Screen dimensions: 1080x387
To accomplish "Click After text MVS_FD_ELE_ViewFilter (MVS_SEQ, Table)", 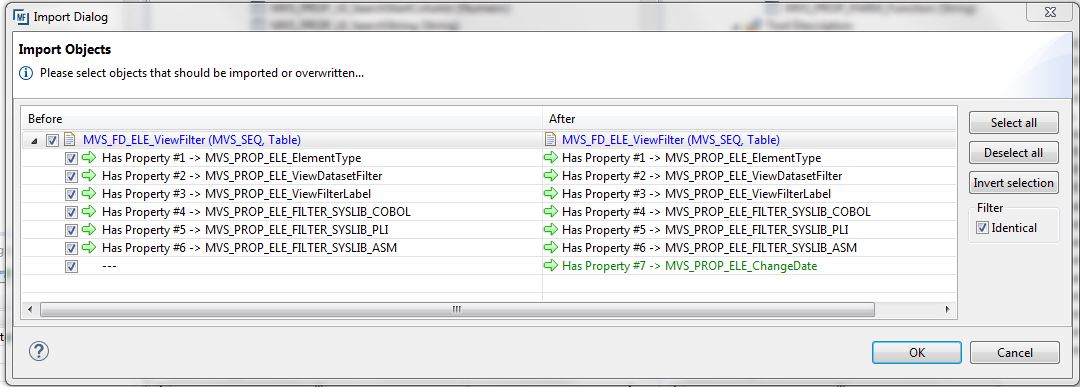I will coord(671,140).
